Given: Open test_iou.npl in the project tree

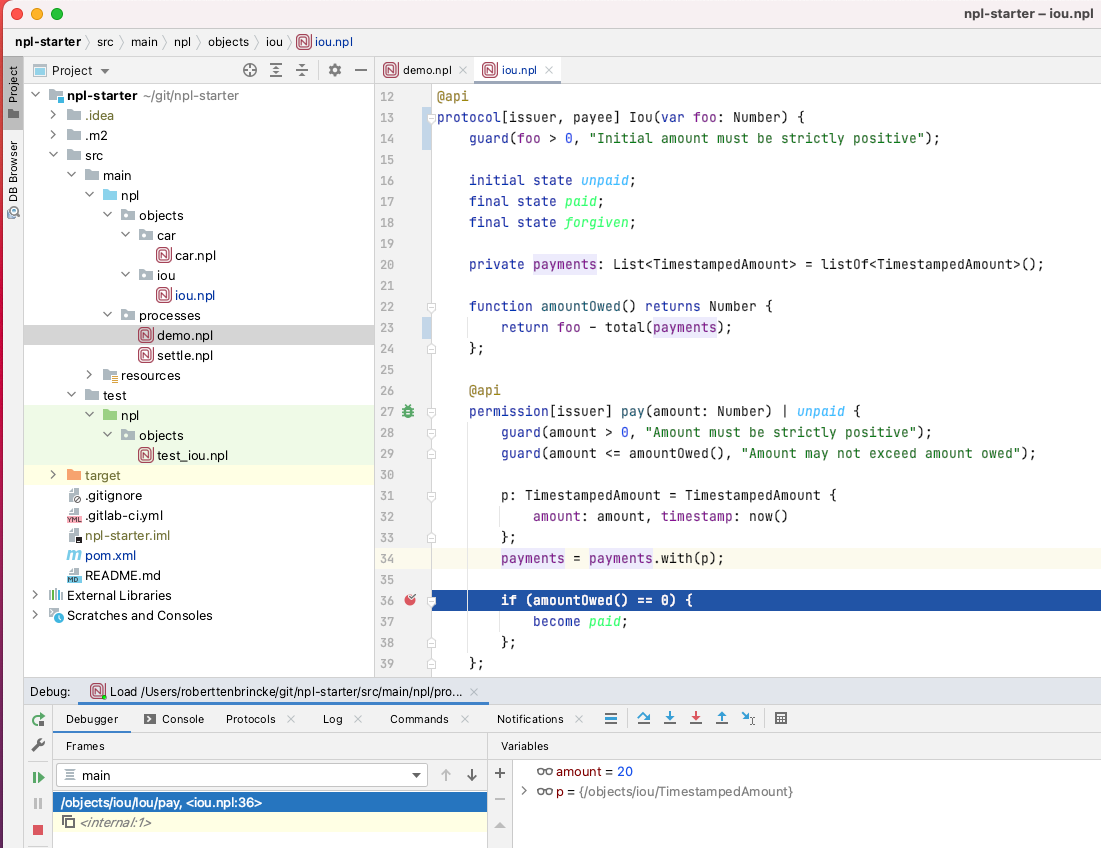Looking at the screenshot, I should tap(192, 455).
